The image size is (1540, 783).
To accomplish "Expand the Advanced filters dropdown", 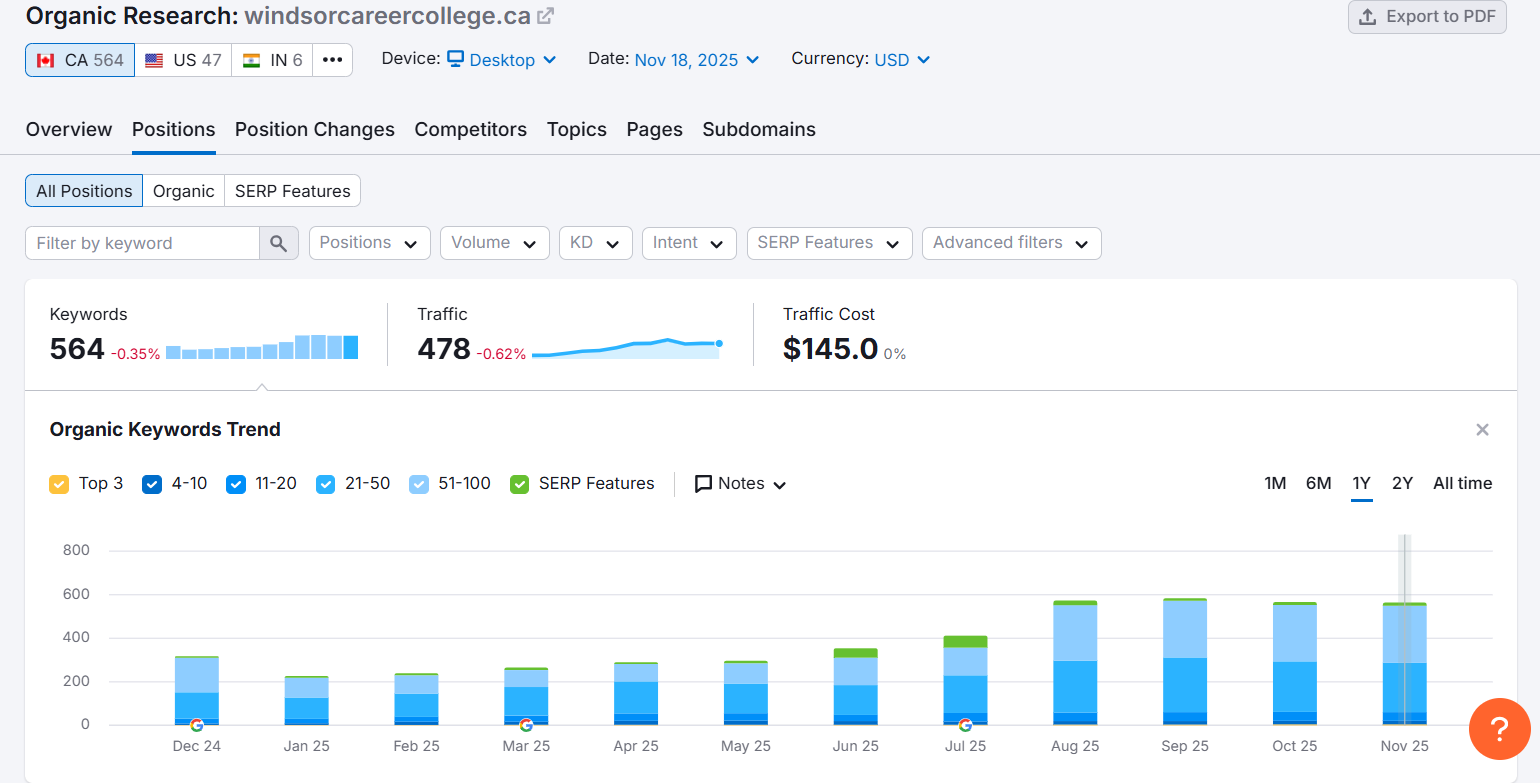I will pos(1010,243).
